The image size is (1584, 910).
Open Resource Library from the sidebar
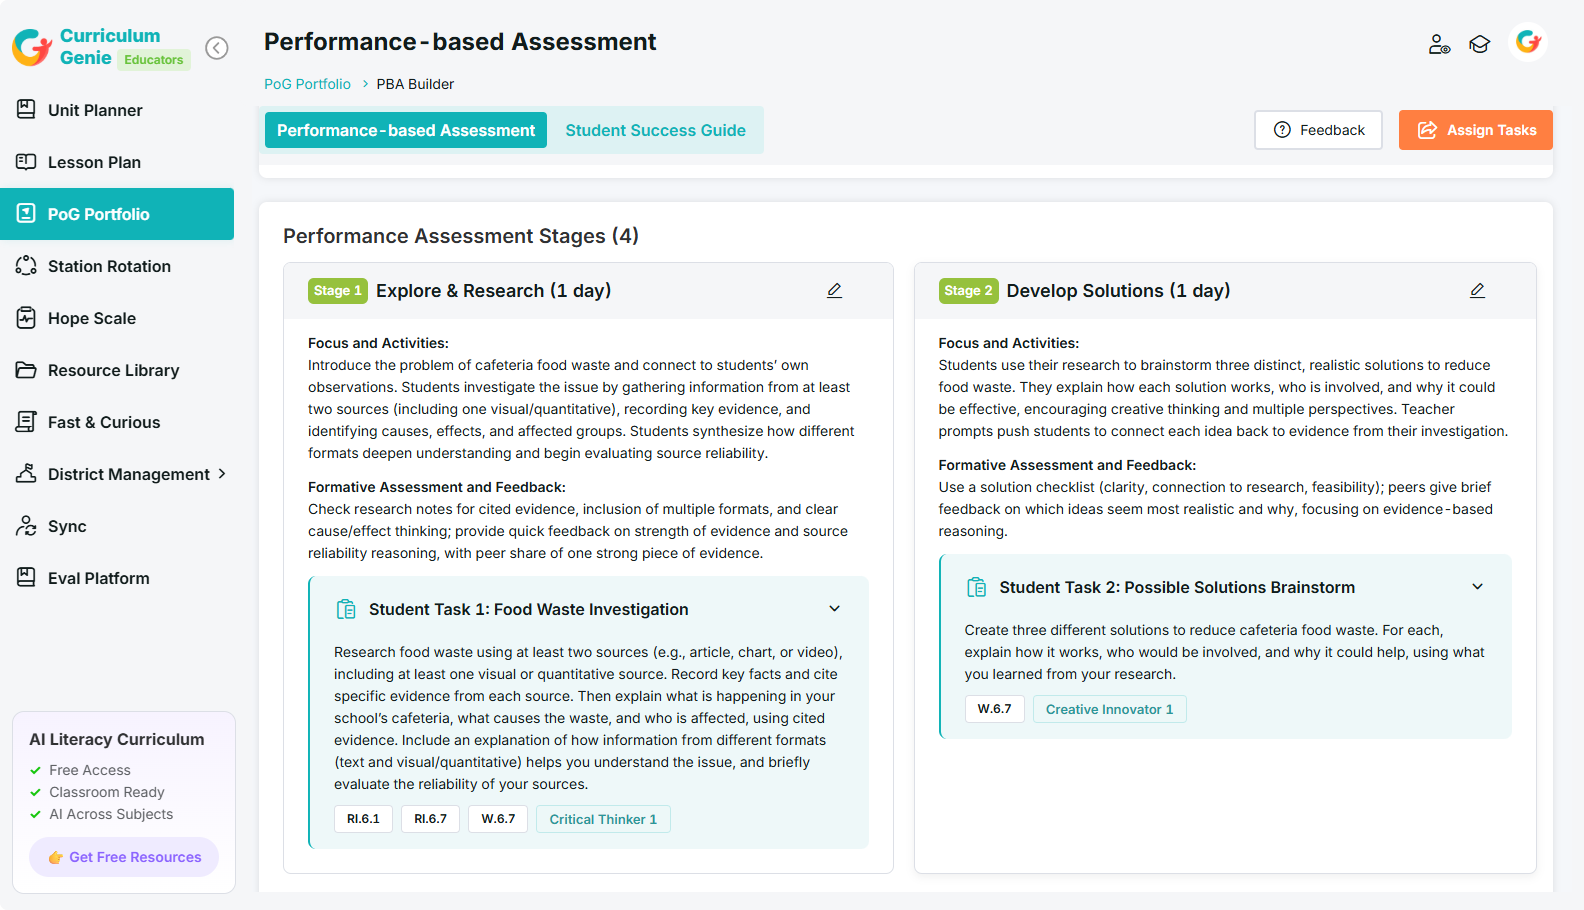tap(117, 370)
